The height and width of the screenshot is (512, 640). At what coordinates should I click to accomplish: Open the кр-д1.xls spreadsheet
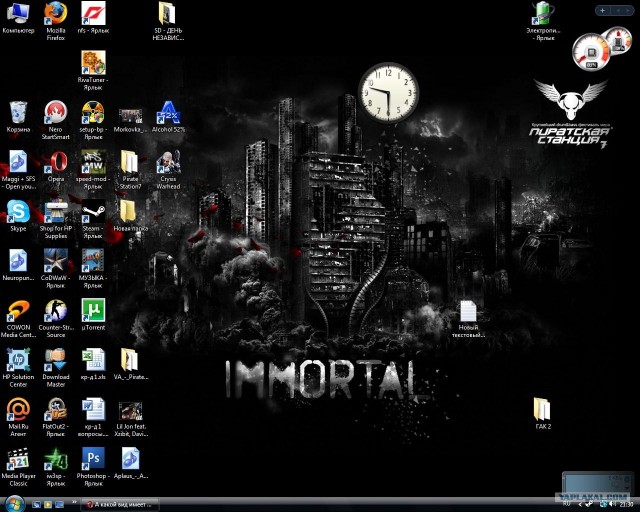(93, 365)
